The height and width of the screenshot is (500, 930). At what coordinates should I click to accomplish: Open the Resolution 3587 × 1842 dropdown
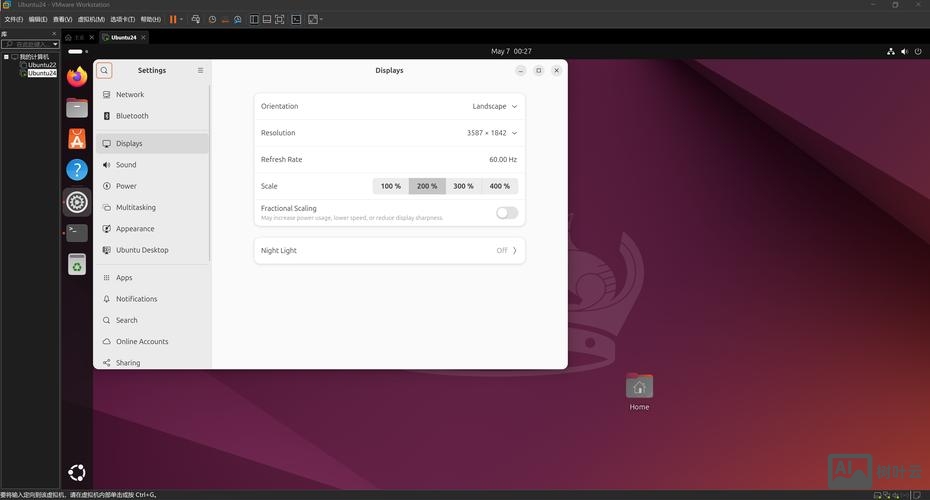(492, 133)
